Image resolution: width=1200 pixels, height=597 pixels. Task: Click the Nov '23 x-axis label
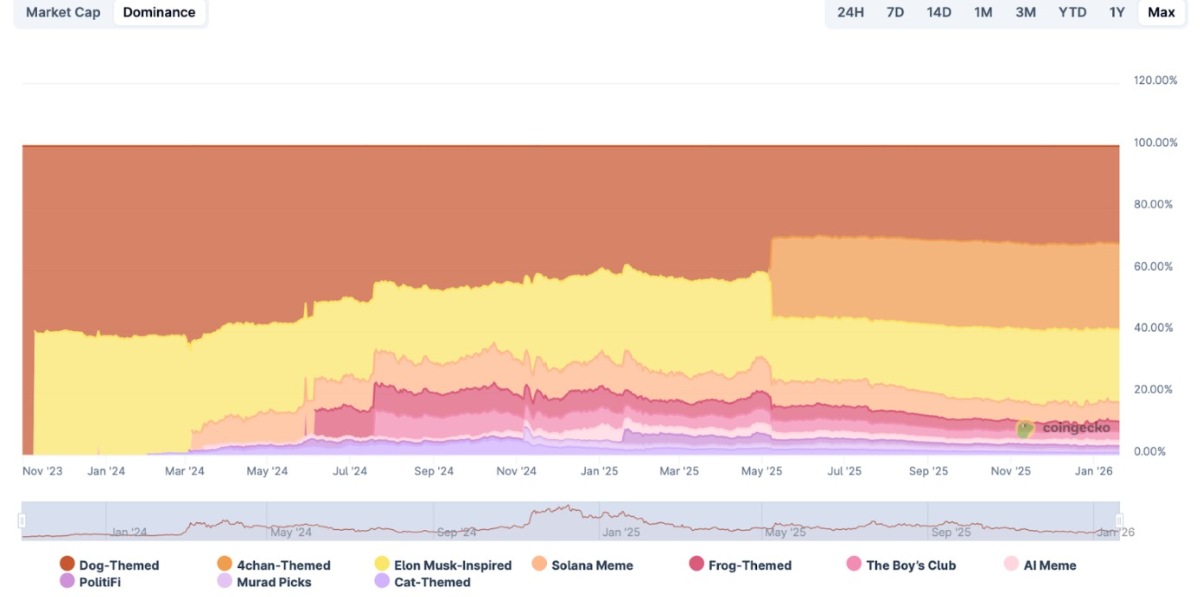point(42,470)
